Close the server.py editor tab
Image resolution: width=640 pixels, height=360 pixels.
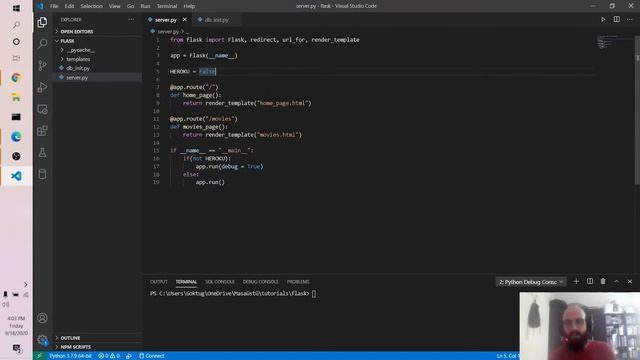[185, 20]
